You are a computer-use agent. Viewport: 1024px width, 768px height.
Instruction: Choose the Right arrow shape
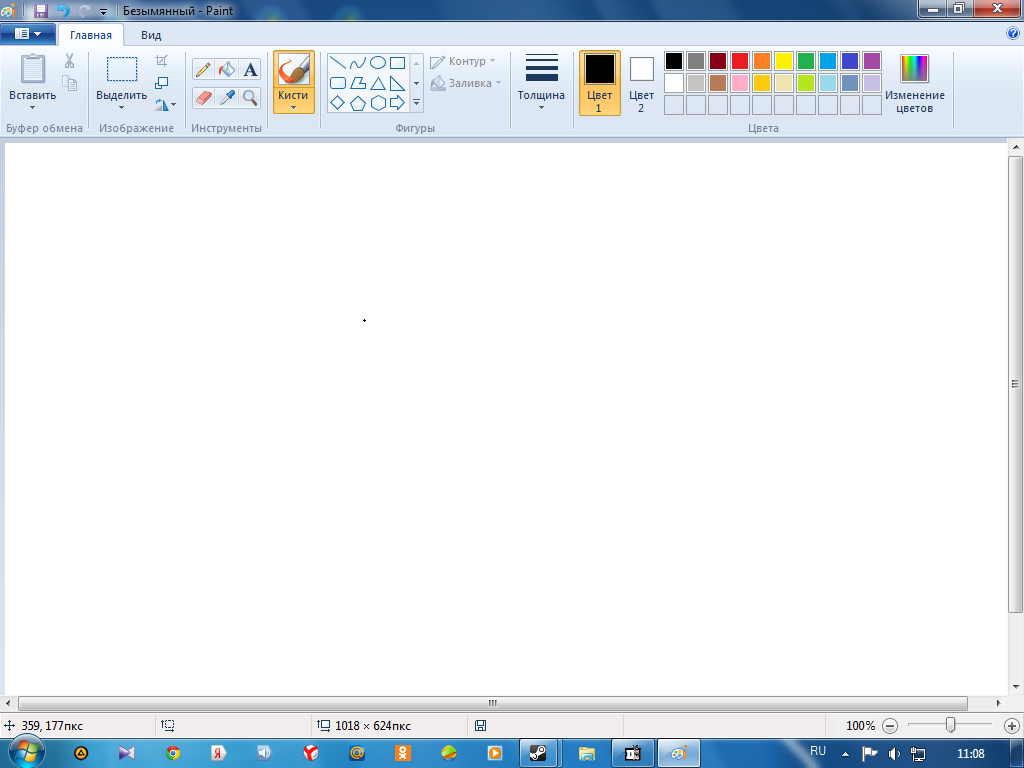397,103
